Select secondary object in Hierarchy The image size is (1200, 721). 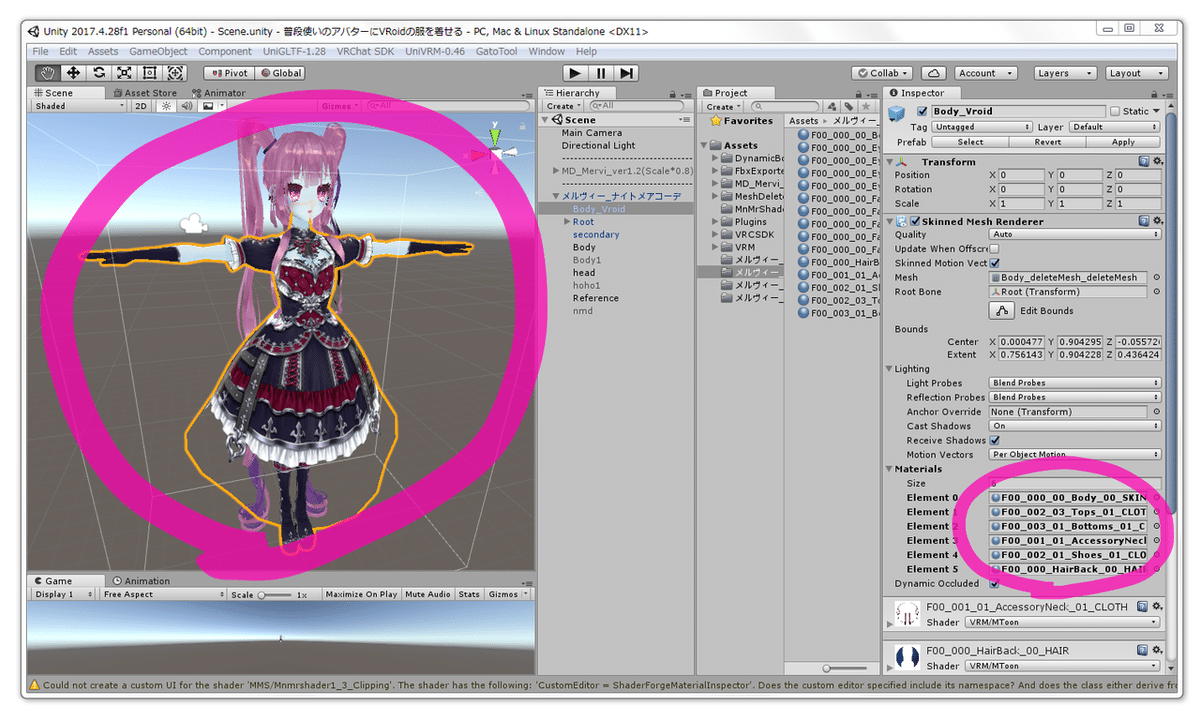pos(596,235)
